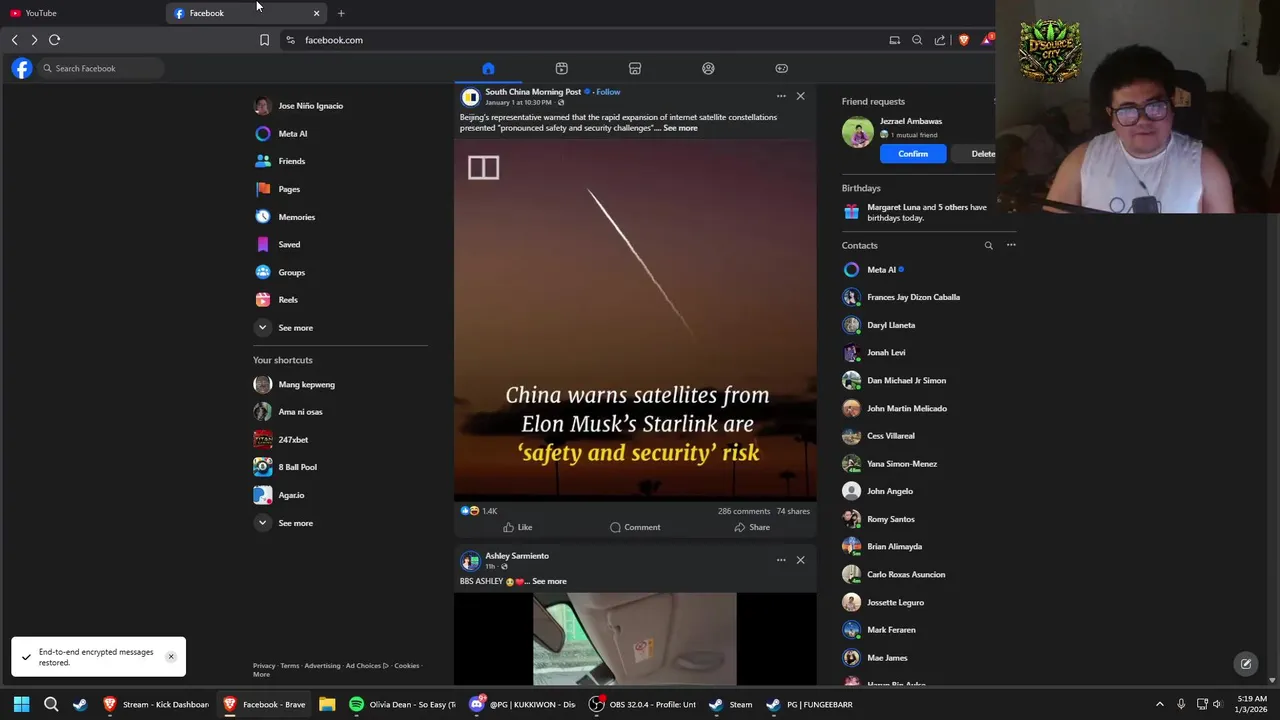Open OBS in the taskbar
The height and width of the screenshot is (720, 1280).
(x=643, y=704)
